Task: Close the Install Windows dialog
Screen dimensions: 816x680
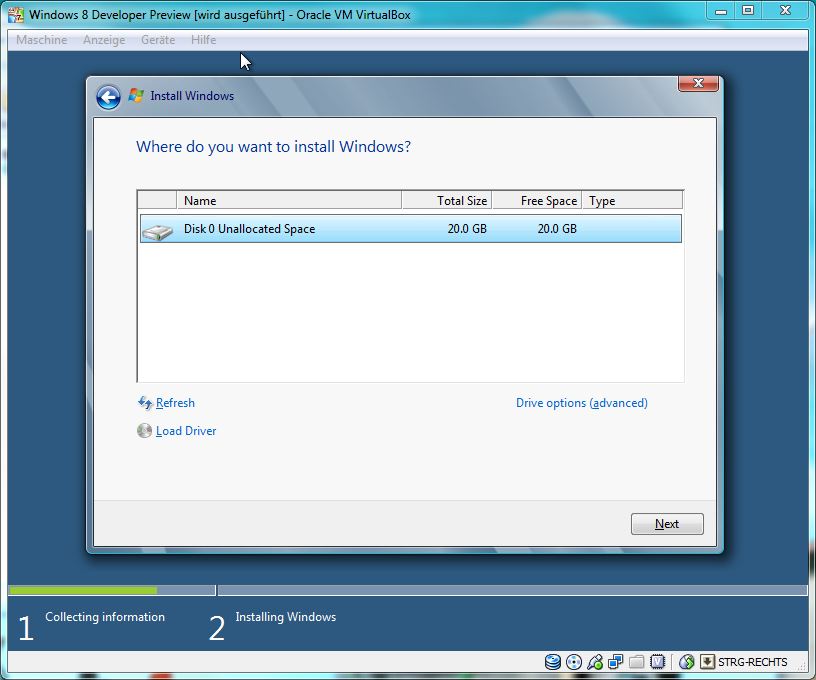Action: 698,83
